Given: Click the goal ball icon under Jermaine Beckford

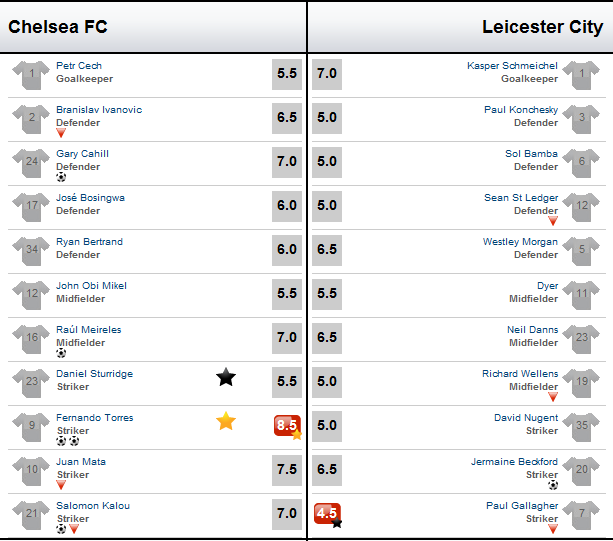Looking at the screenshot, I should point(553,485).
